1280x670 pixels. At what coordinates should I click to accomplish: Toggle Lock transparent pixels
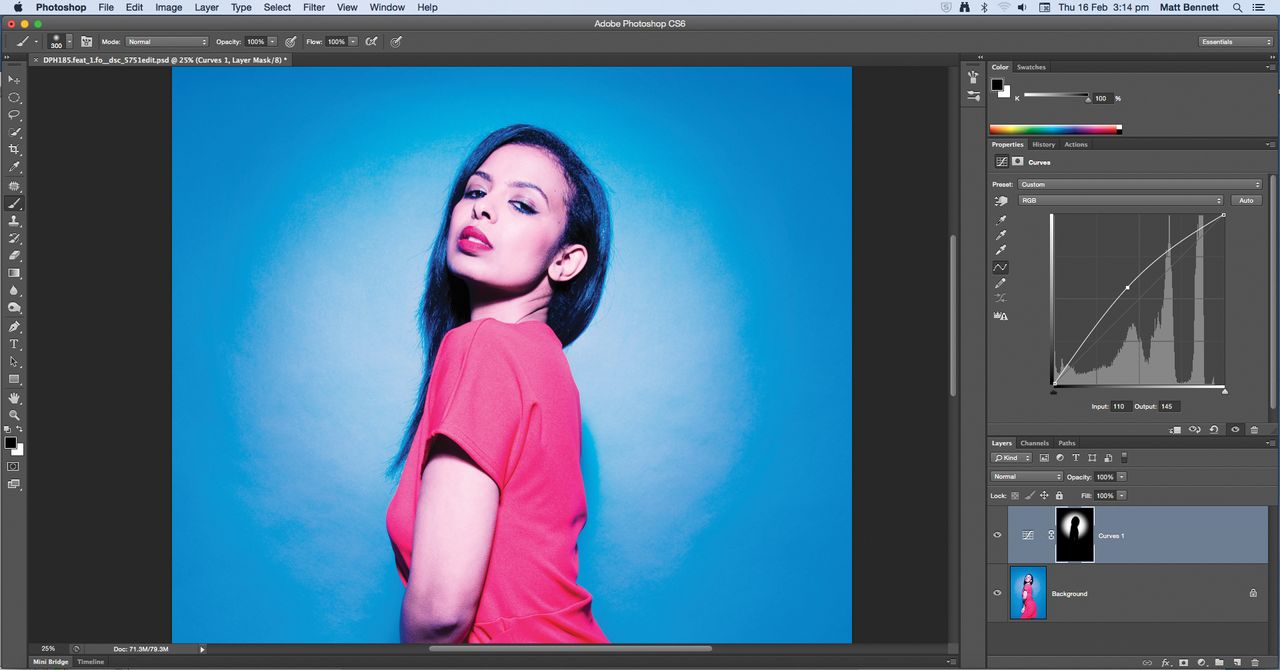tap(1015, 495)
